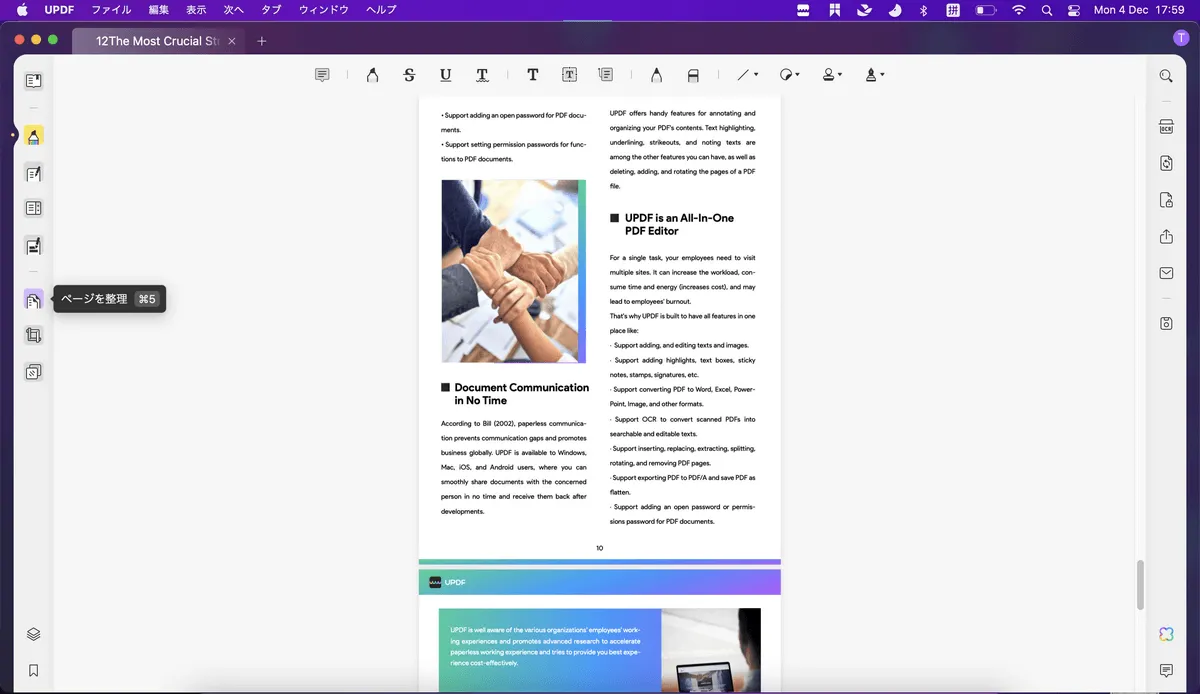Open the Apple menu
This screenshot has width=1200, height=694.
[21, 10]
